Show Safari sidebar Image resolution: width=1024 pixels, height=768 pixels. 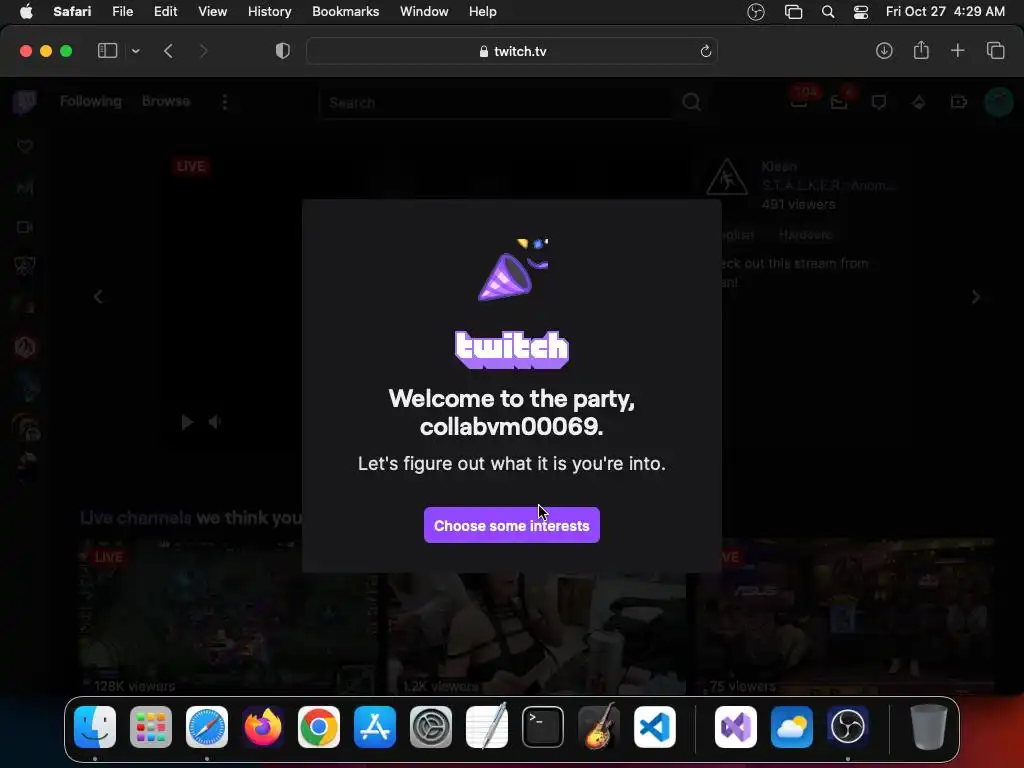107,51
